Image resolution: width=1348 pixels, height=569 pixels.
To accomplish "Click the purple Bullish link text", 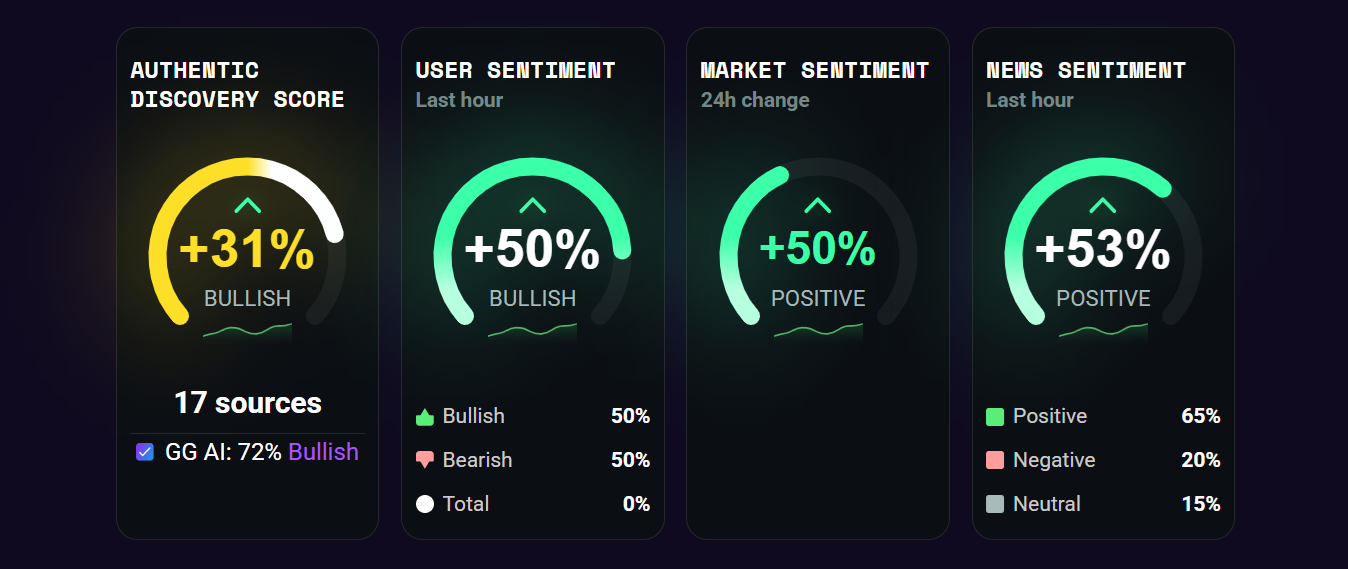I will [323, 452].
